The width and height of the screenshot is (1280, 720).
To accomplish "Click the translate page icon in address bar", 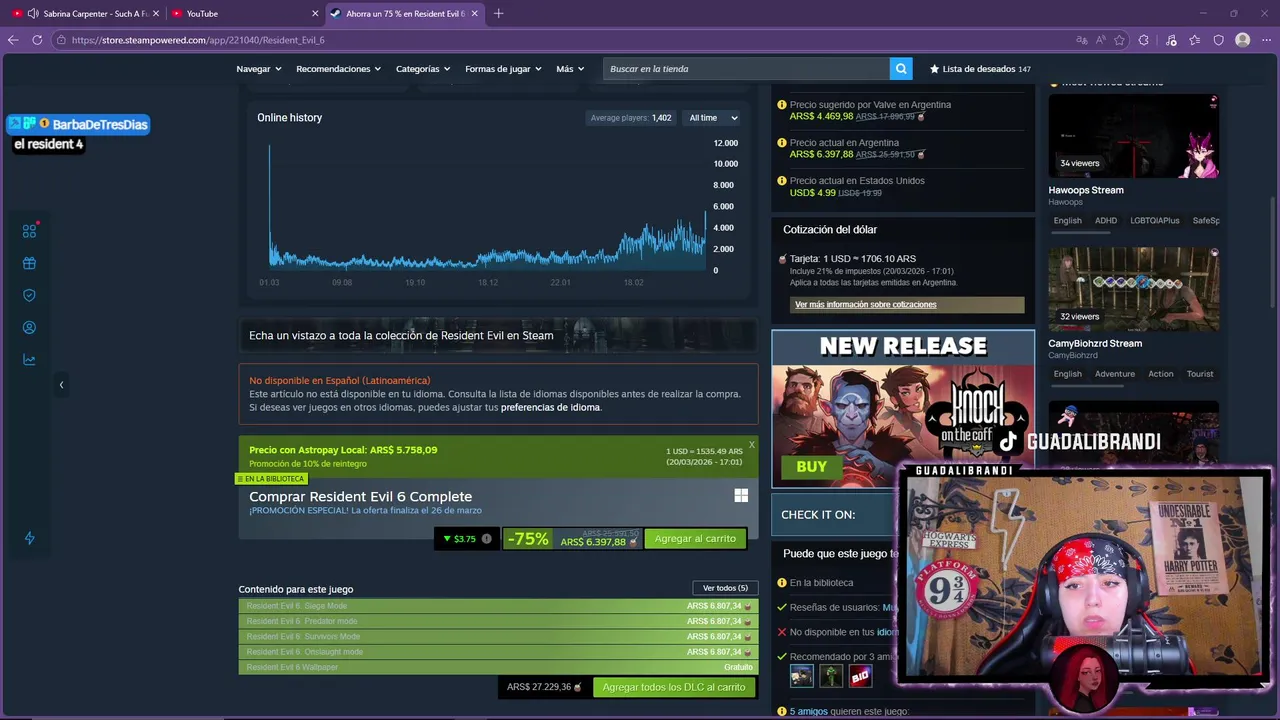I will 1081,40.
